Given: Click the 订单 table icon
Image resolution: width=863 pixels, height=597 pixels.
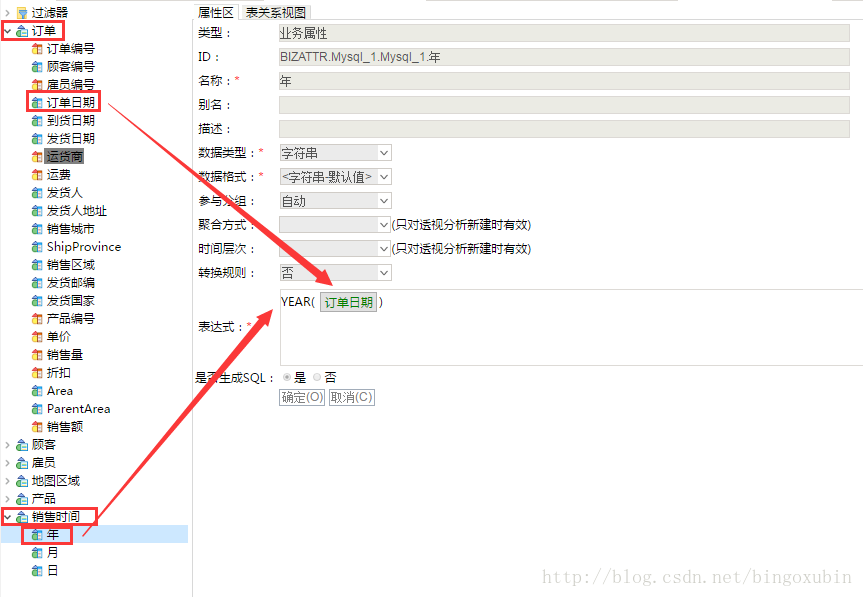Looking at the screenshot, I should (x=22, y=31).
